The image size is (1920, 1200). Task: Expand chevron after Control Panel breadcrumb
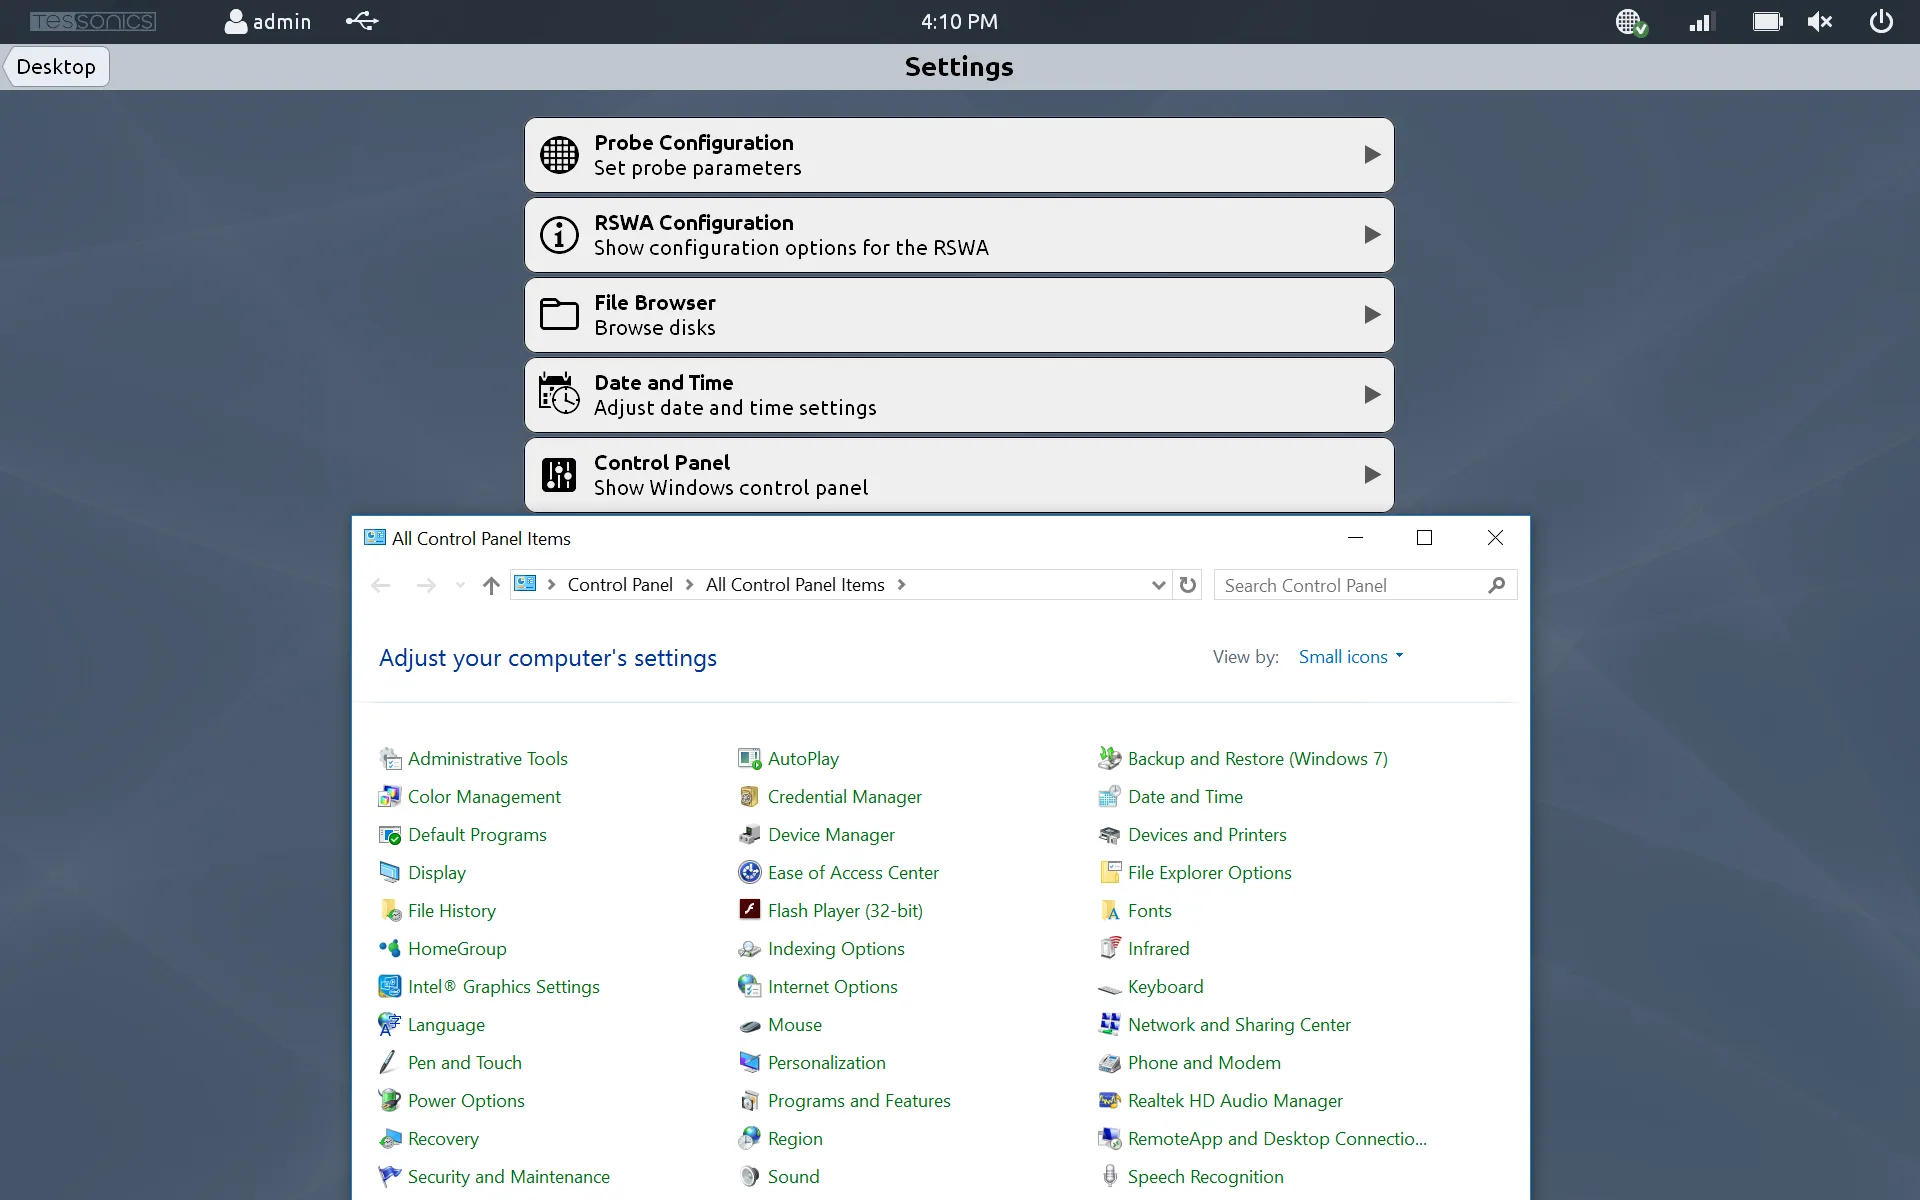689,585
